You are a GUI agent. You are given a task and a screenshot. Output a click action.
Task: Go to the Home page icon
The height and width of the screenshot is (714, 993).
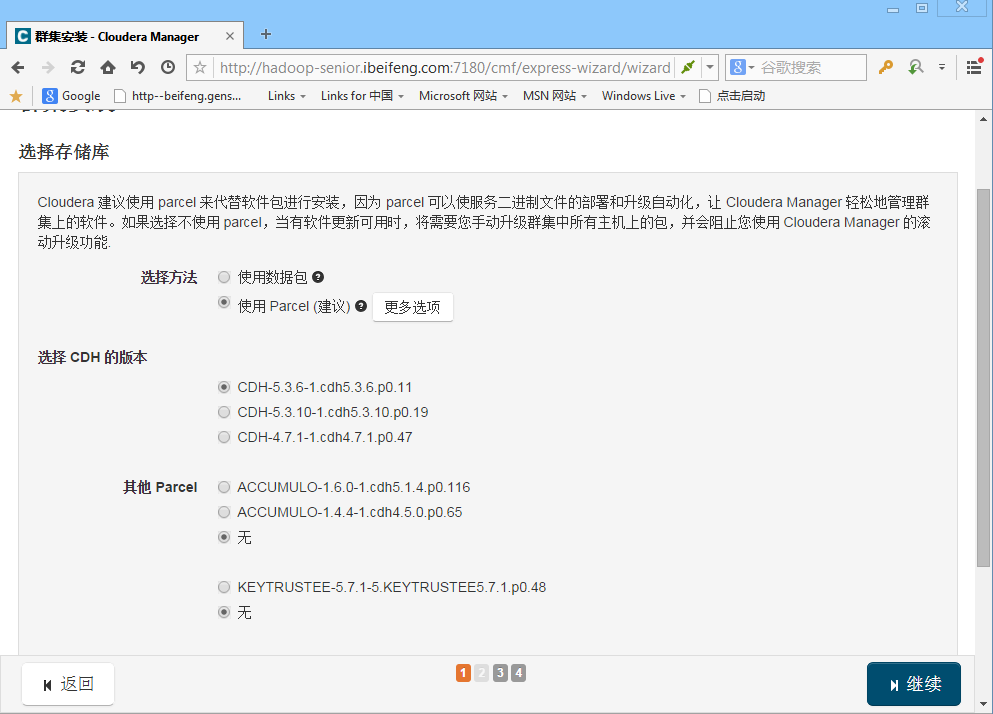pyautogui.click(x=108, y=67)
